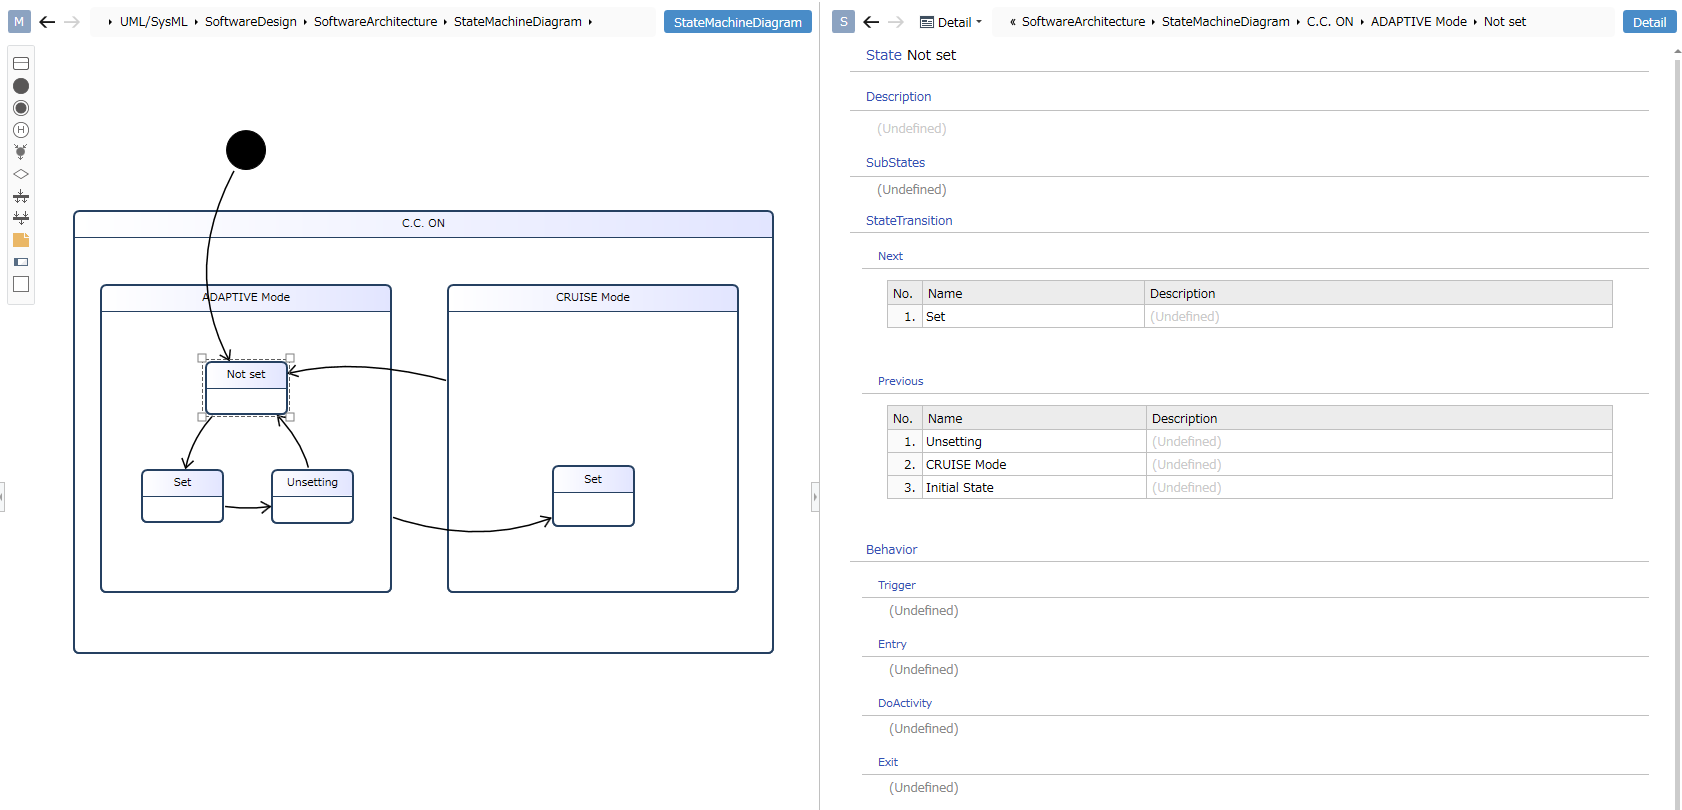The image size is (1682, 810).
Task: Open StateMachineDiagram in left breadcrumb
Action: 518,22
